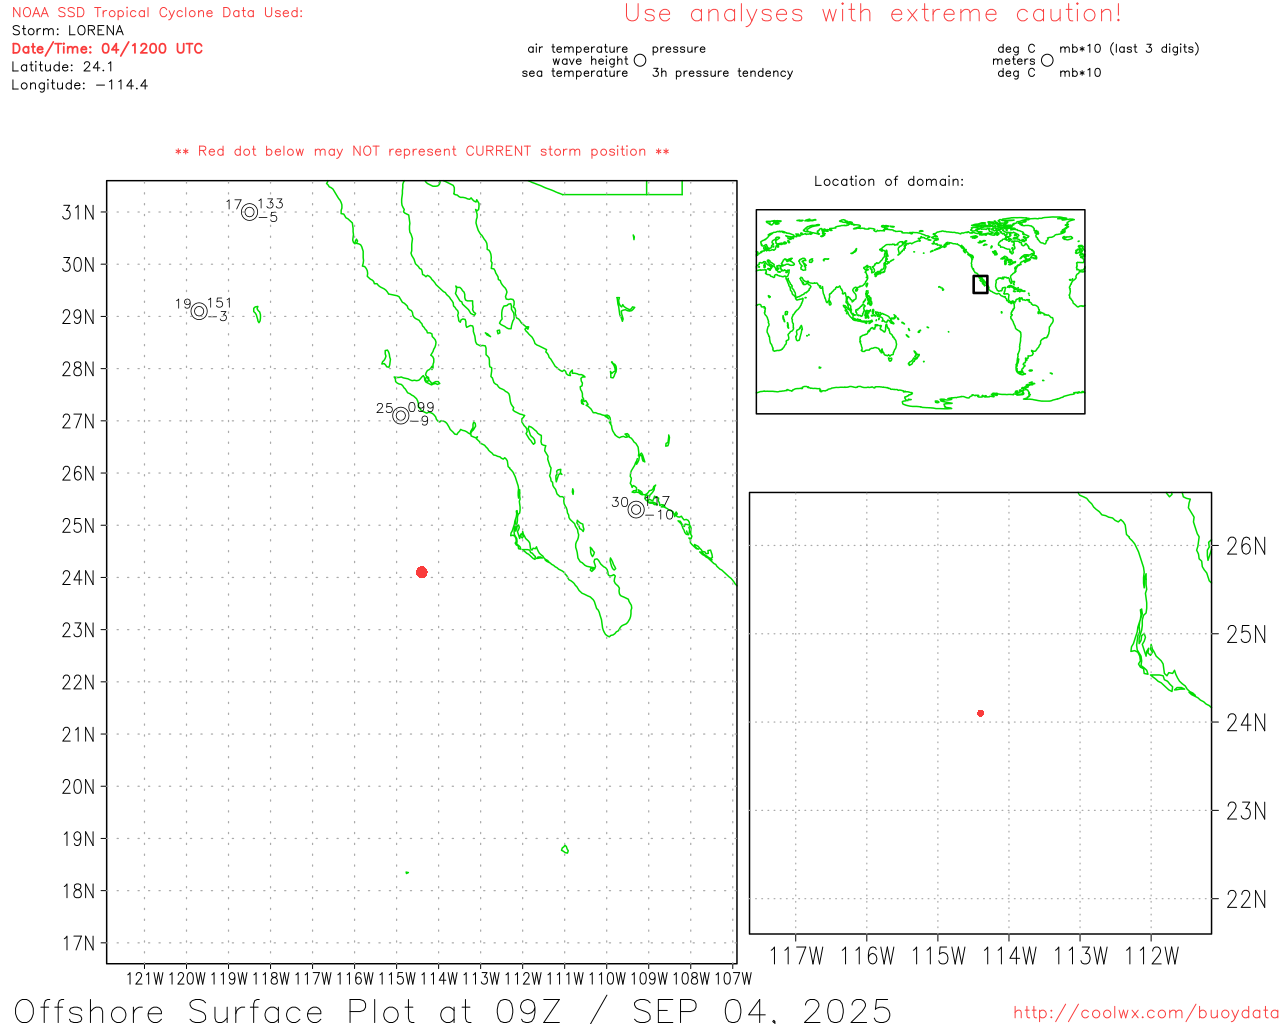Select the buoy station marker near 31N 118W
Image resolution: width=1280 pixels, height=1024 pixels.
tap(249, 212)
